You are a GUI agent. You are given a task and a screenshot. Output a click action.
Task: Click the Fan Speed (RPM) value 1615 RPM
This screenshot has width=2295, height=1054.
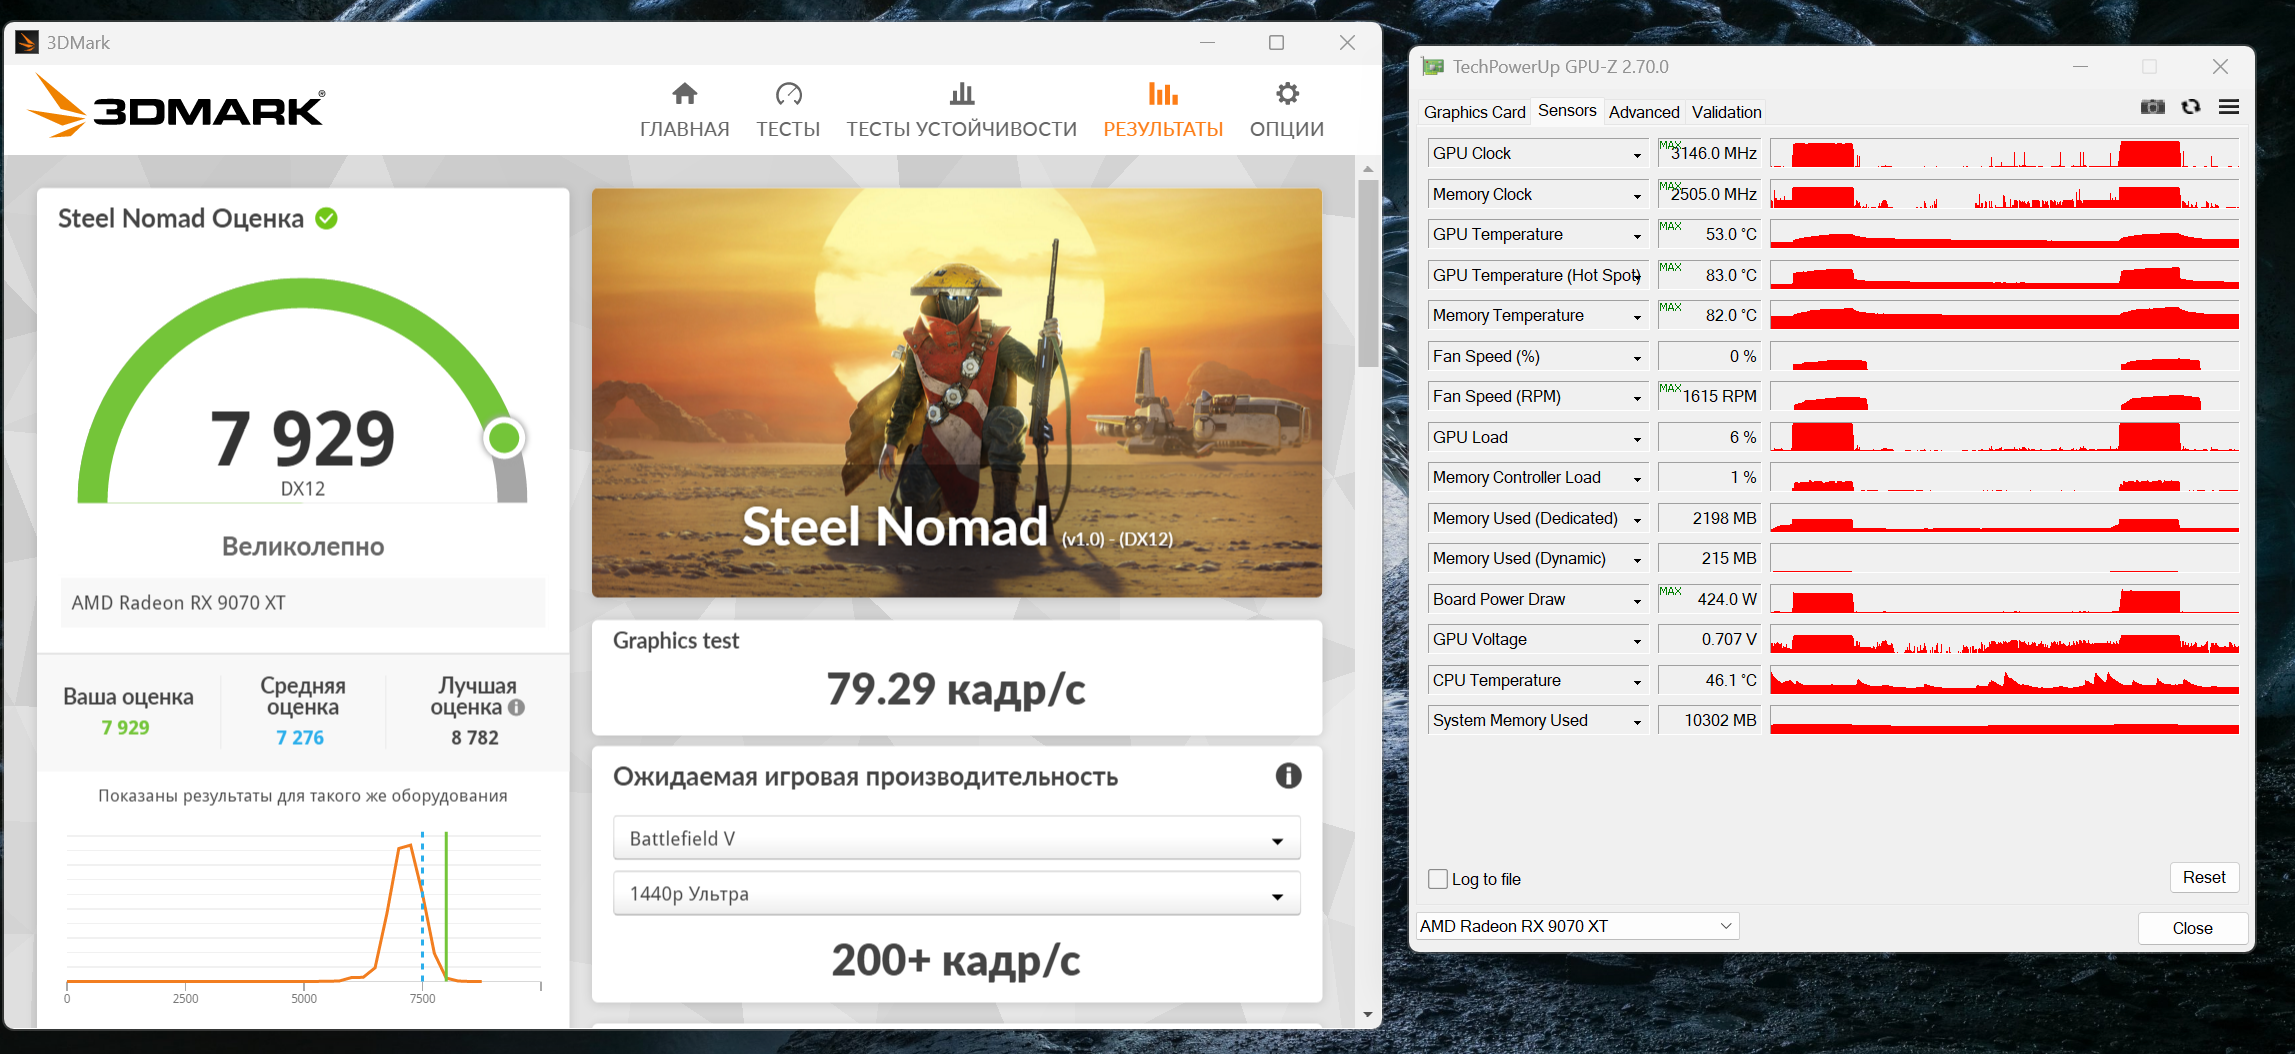1709,396
